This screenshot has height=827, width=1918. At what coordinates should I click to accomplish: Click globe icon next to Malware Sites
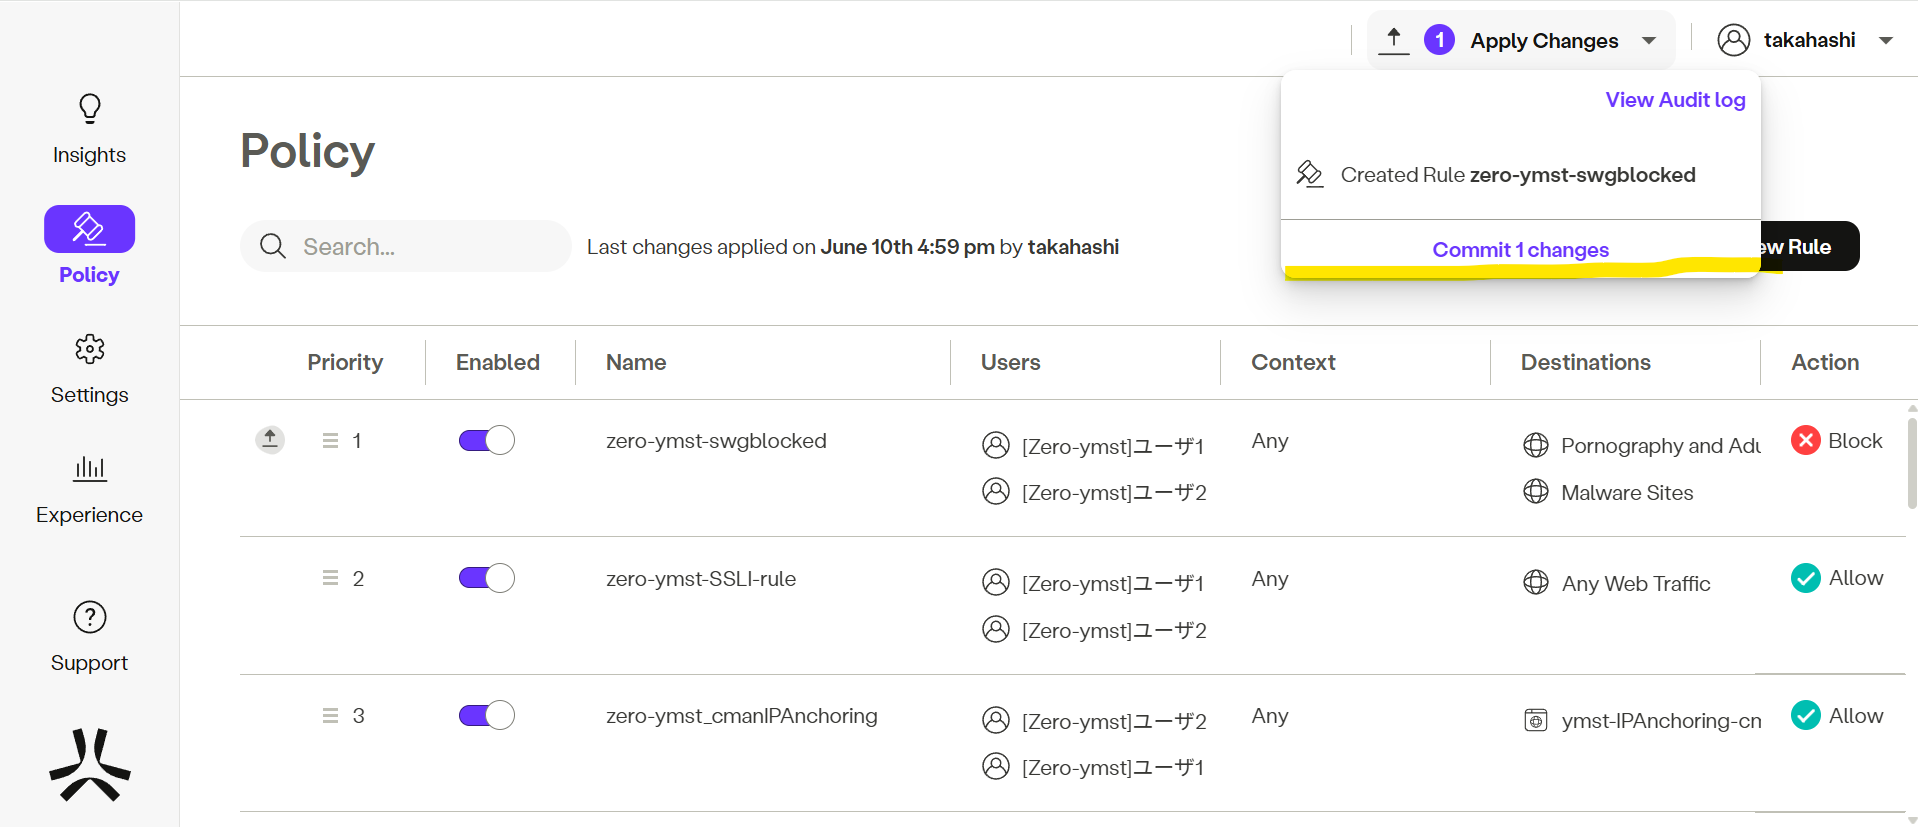click(1535, 492)
